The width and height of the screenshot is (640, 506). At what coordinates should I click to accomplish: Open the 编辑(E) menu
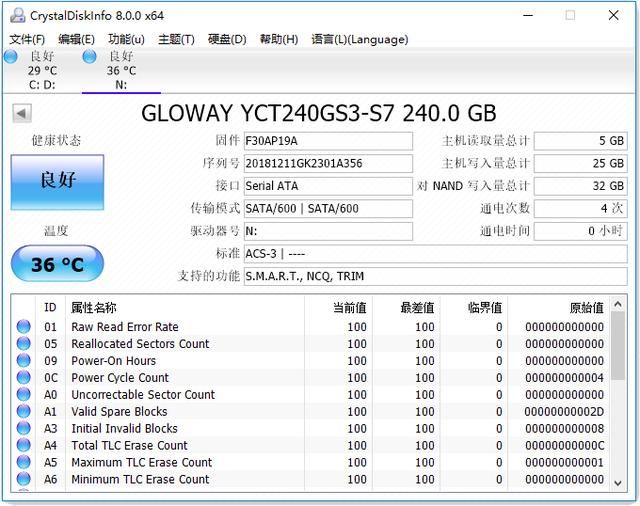(x=76, y=39)
